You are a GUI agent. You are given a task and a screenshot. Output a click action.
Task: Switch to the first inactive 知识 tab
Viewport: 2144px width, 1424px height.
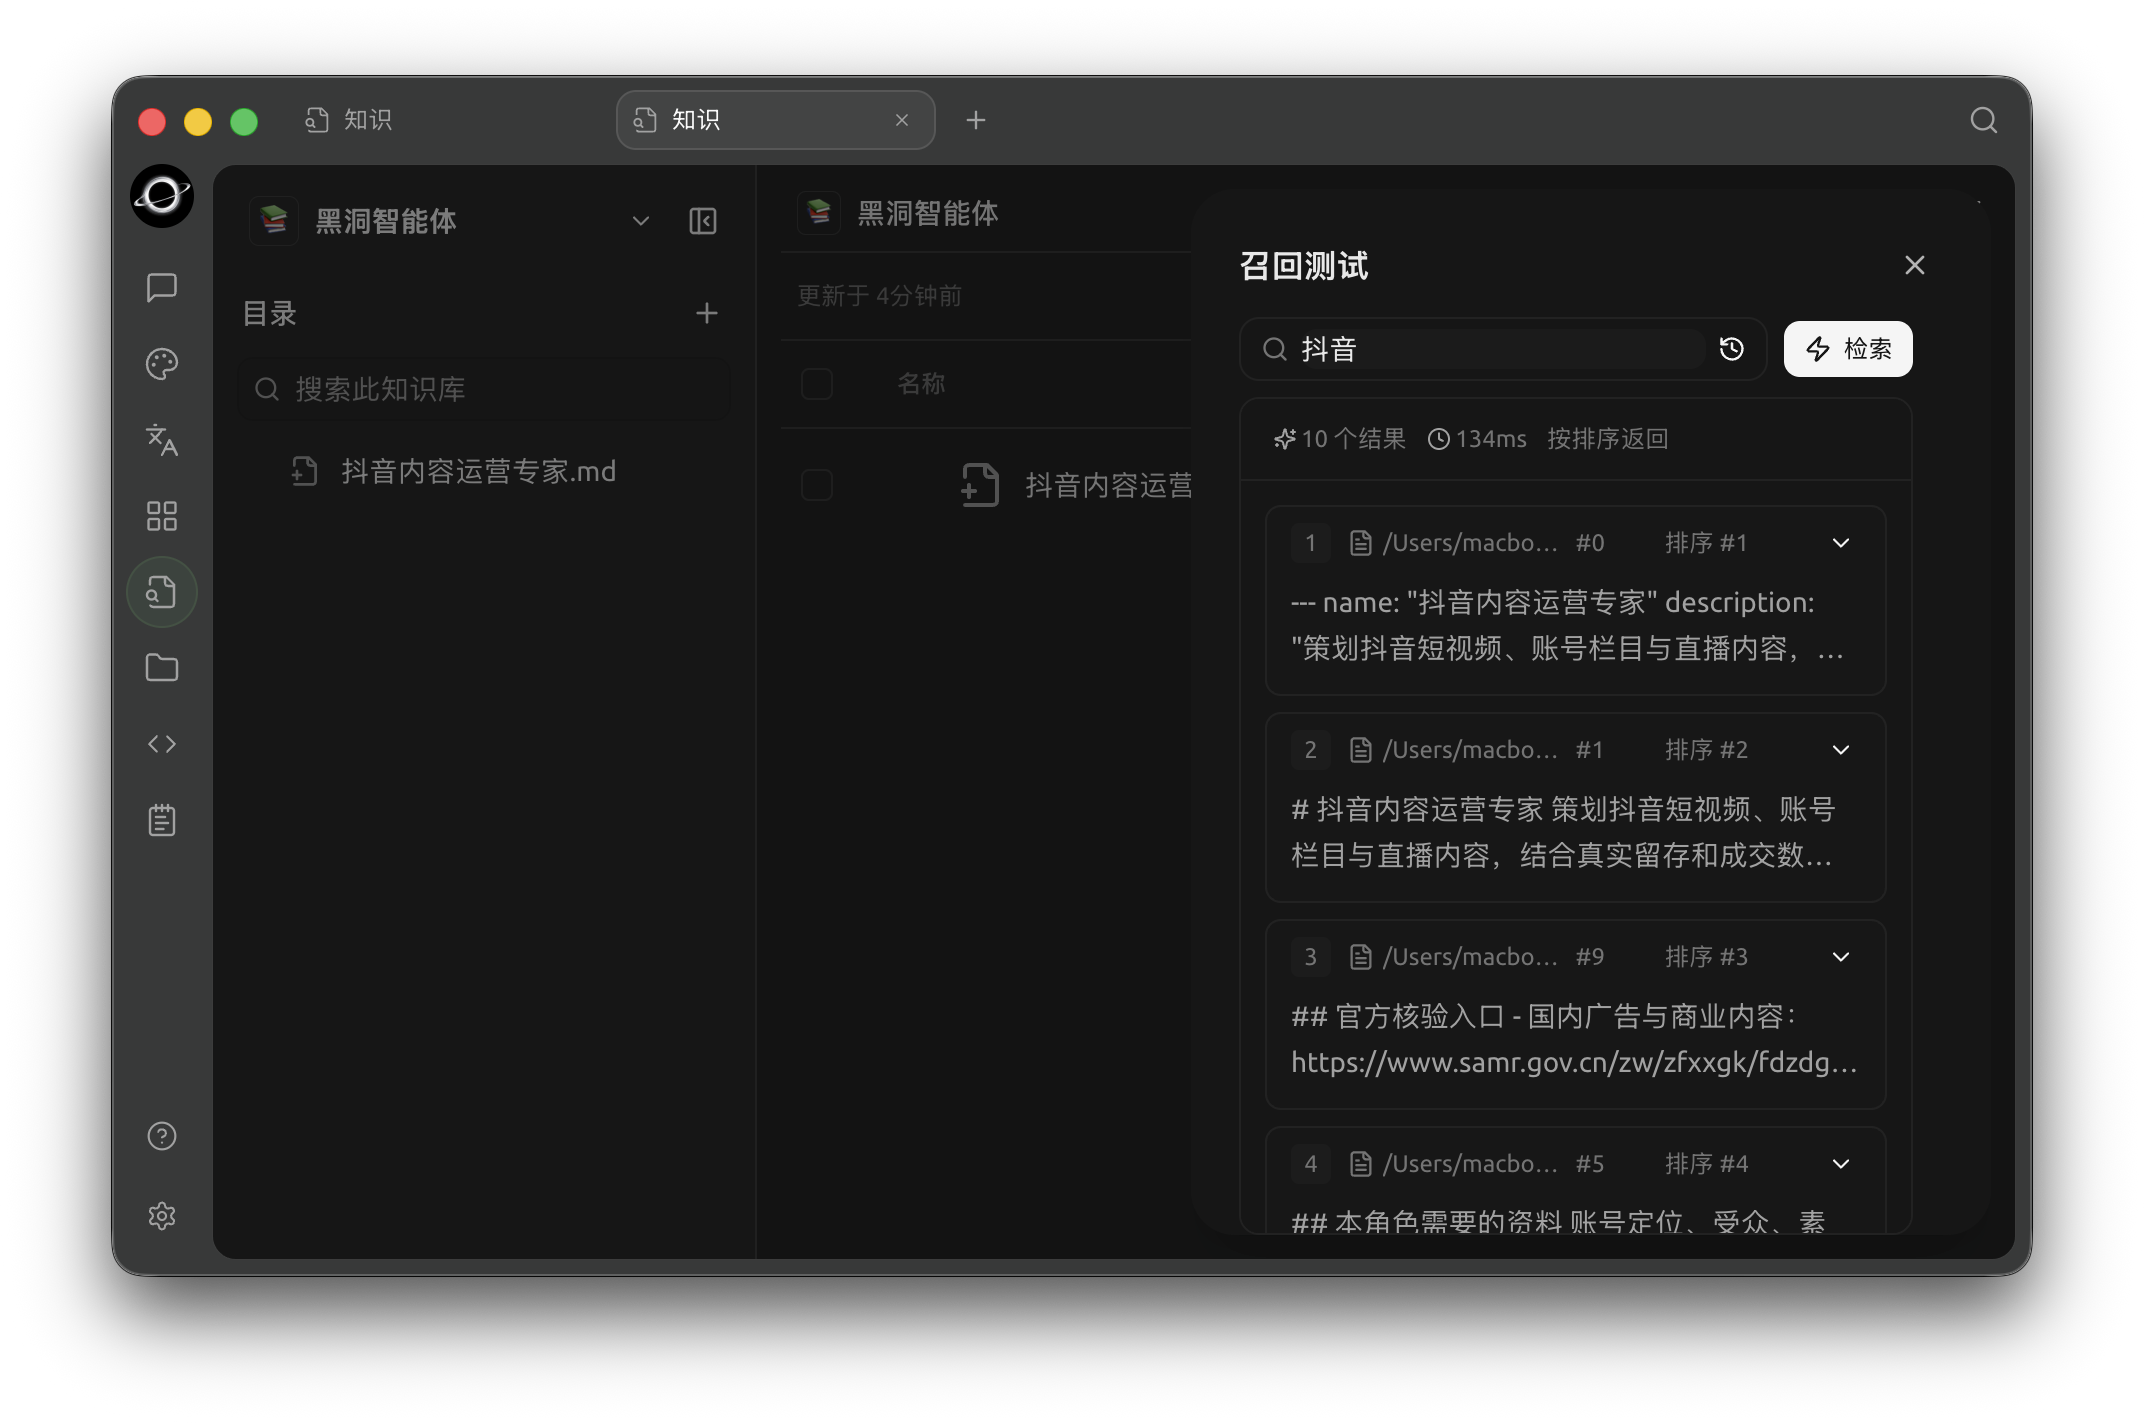[x=349, y=120]
